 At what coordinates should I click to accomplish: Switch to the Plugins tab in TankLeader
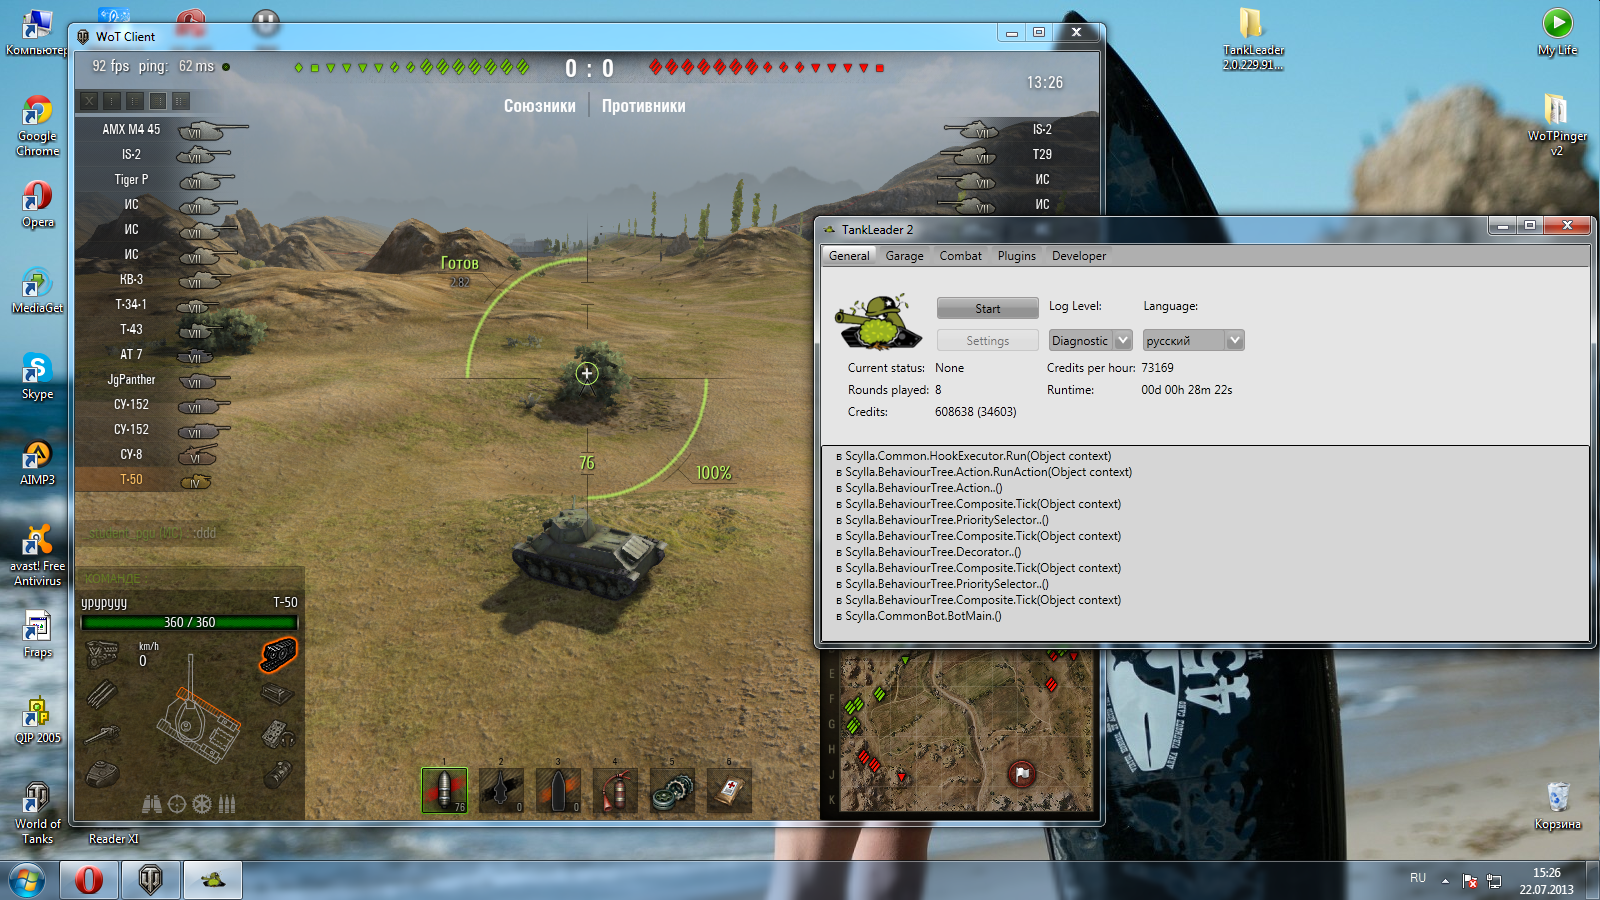[1016, 256]
